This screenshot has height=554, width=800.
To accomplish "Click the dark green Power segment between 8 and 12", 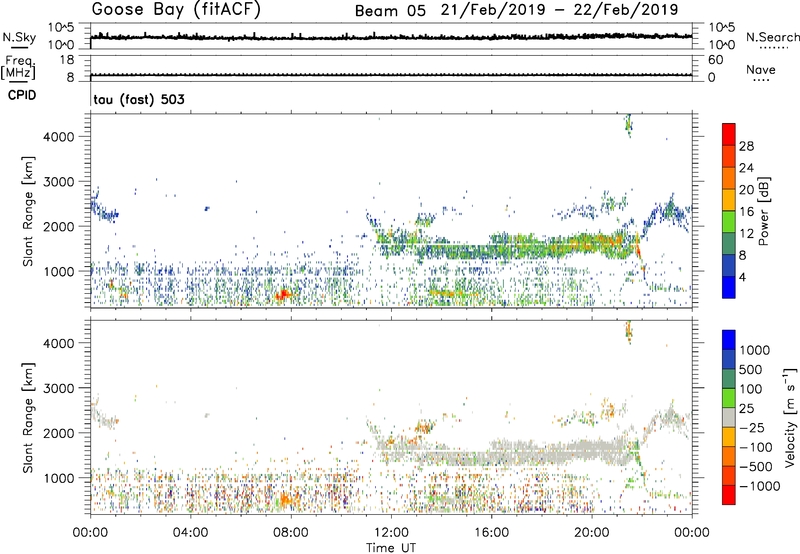I will [x=729, y=244].
